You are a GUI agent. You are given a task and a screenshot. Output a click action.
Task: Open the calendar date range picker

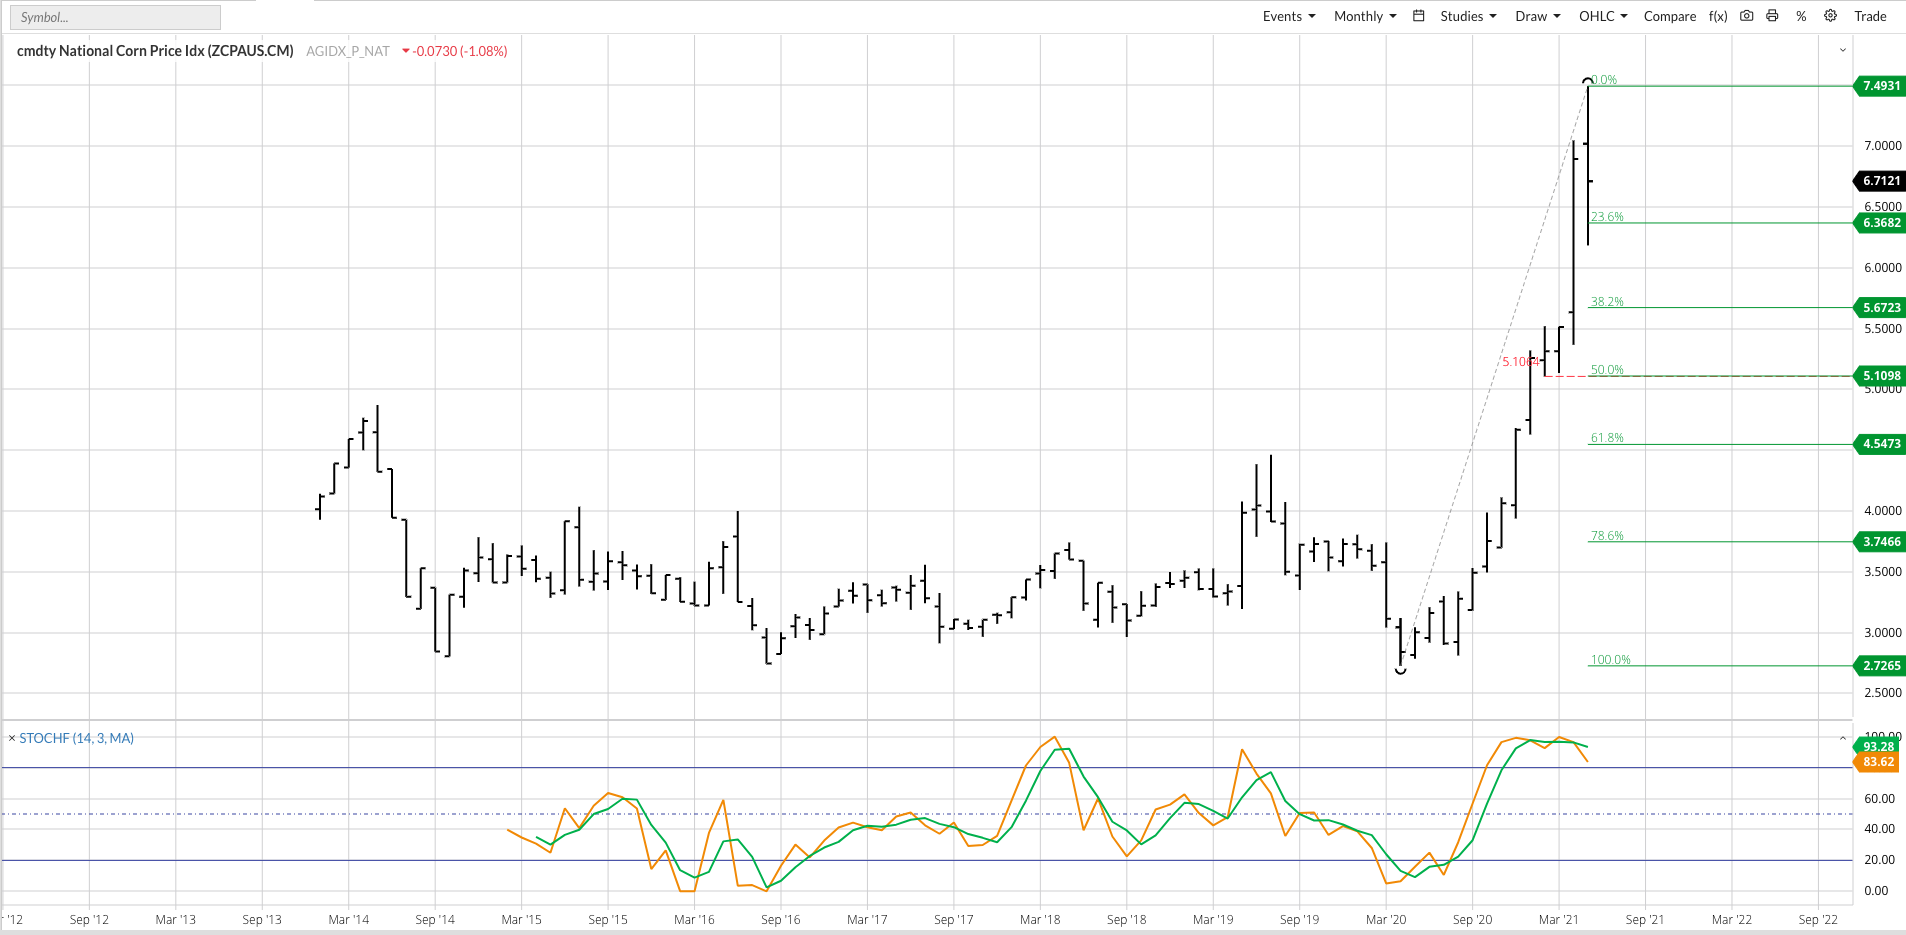(x=1418, y=16)
